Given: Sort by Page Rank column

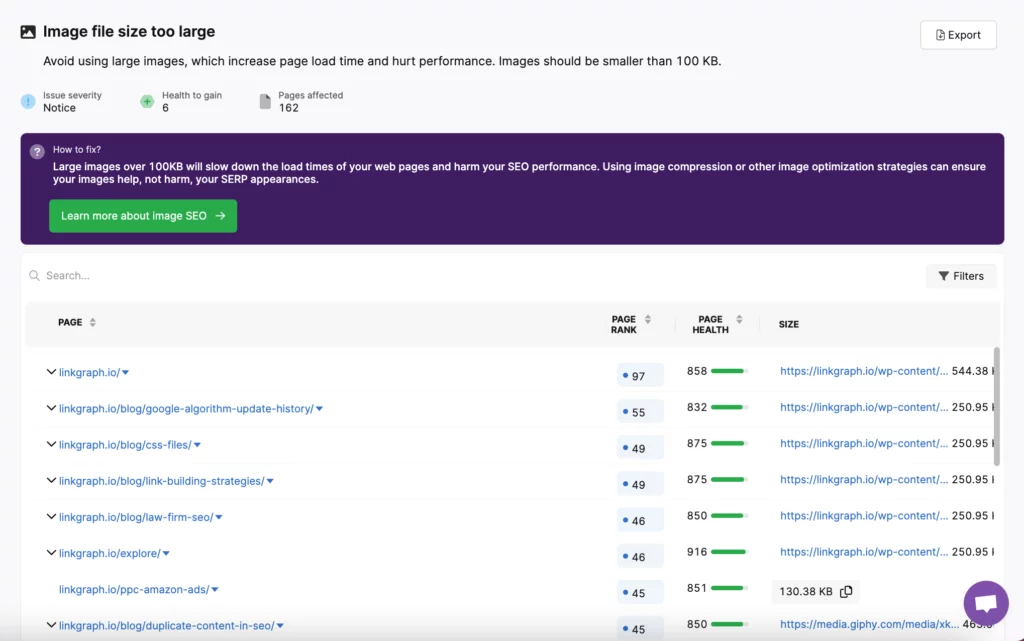Looking at the screenshot, I should (x=647, y=320).
